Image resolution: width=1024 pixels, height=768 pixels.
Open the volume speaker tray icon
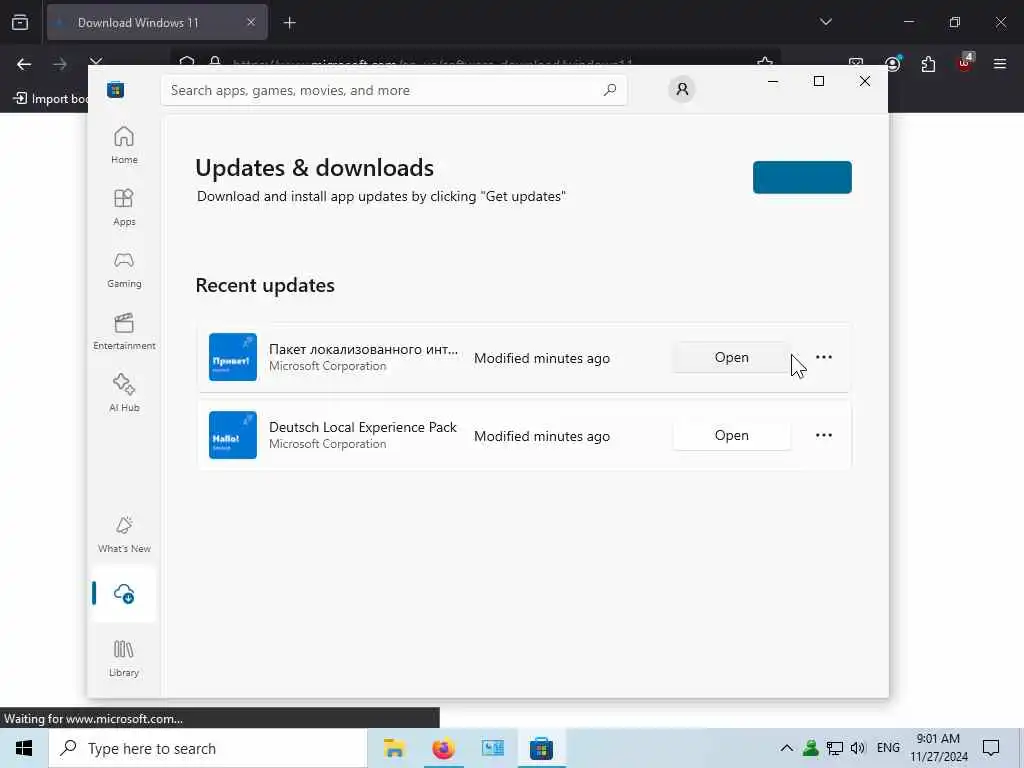tap(858, 748)
